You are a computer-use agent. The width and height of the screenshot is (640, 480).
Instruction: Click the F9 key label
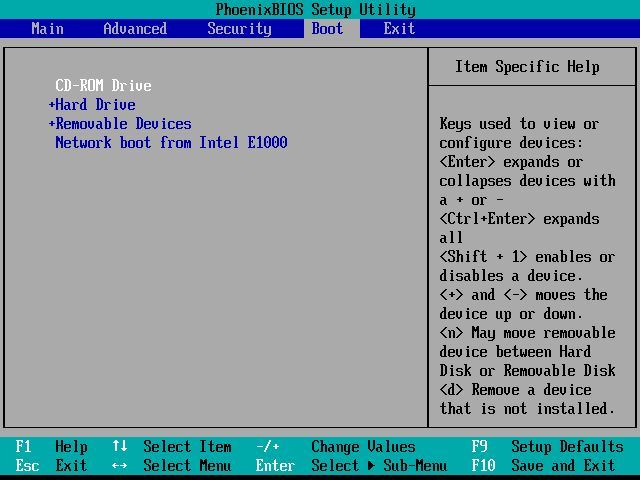(x=480, y=447)
